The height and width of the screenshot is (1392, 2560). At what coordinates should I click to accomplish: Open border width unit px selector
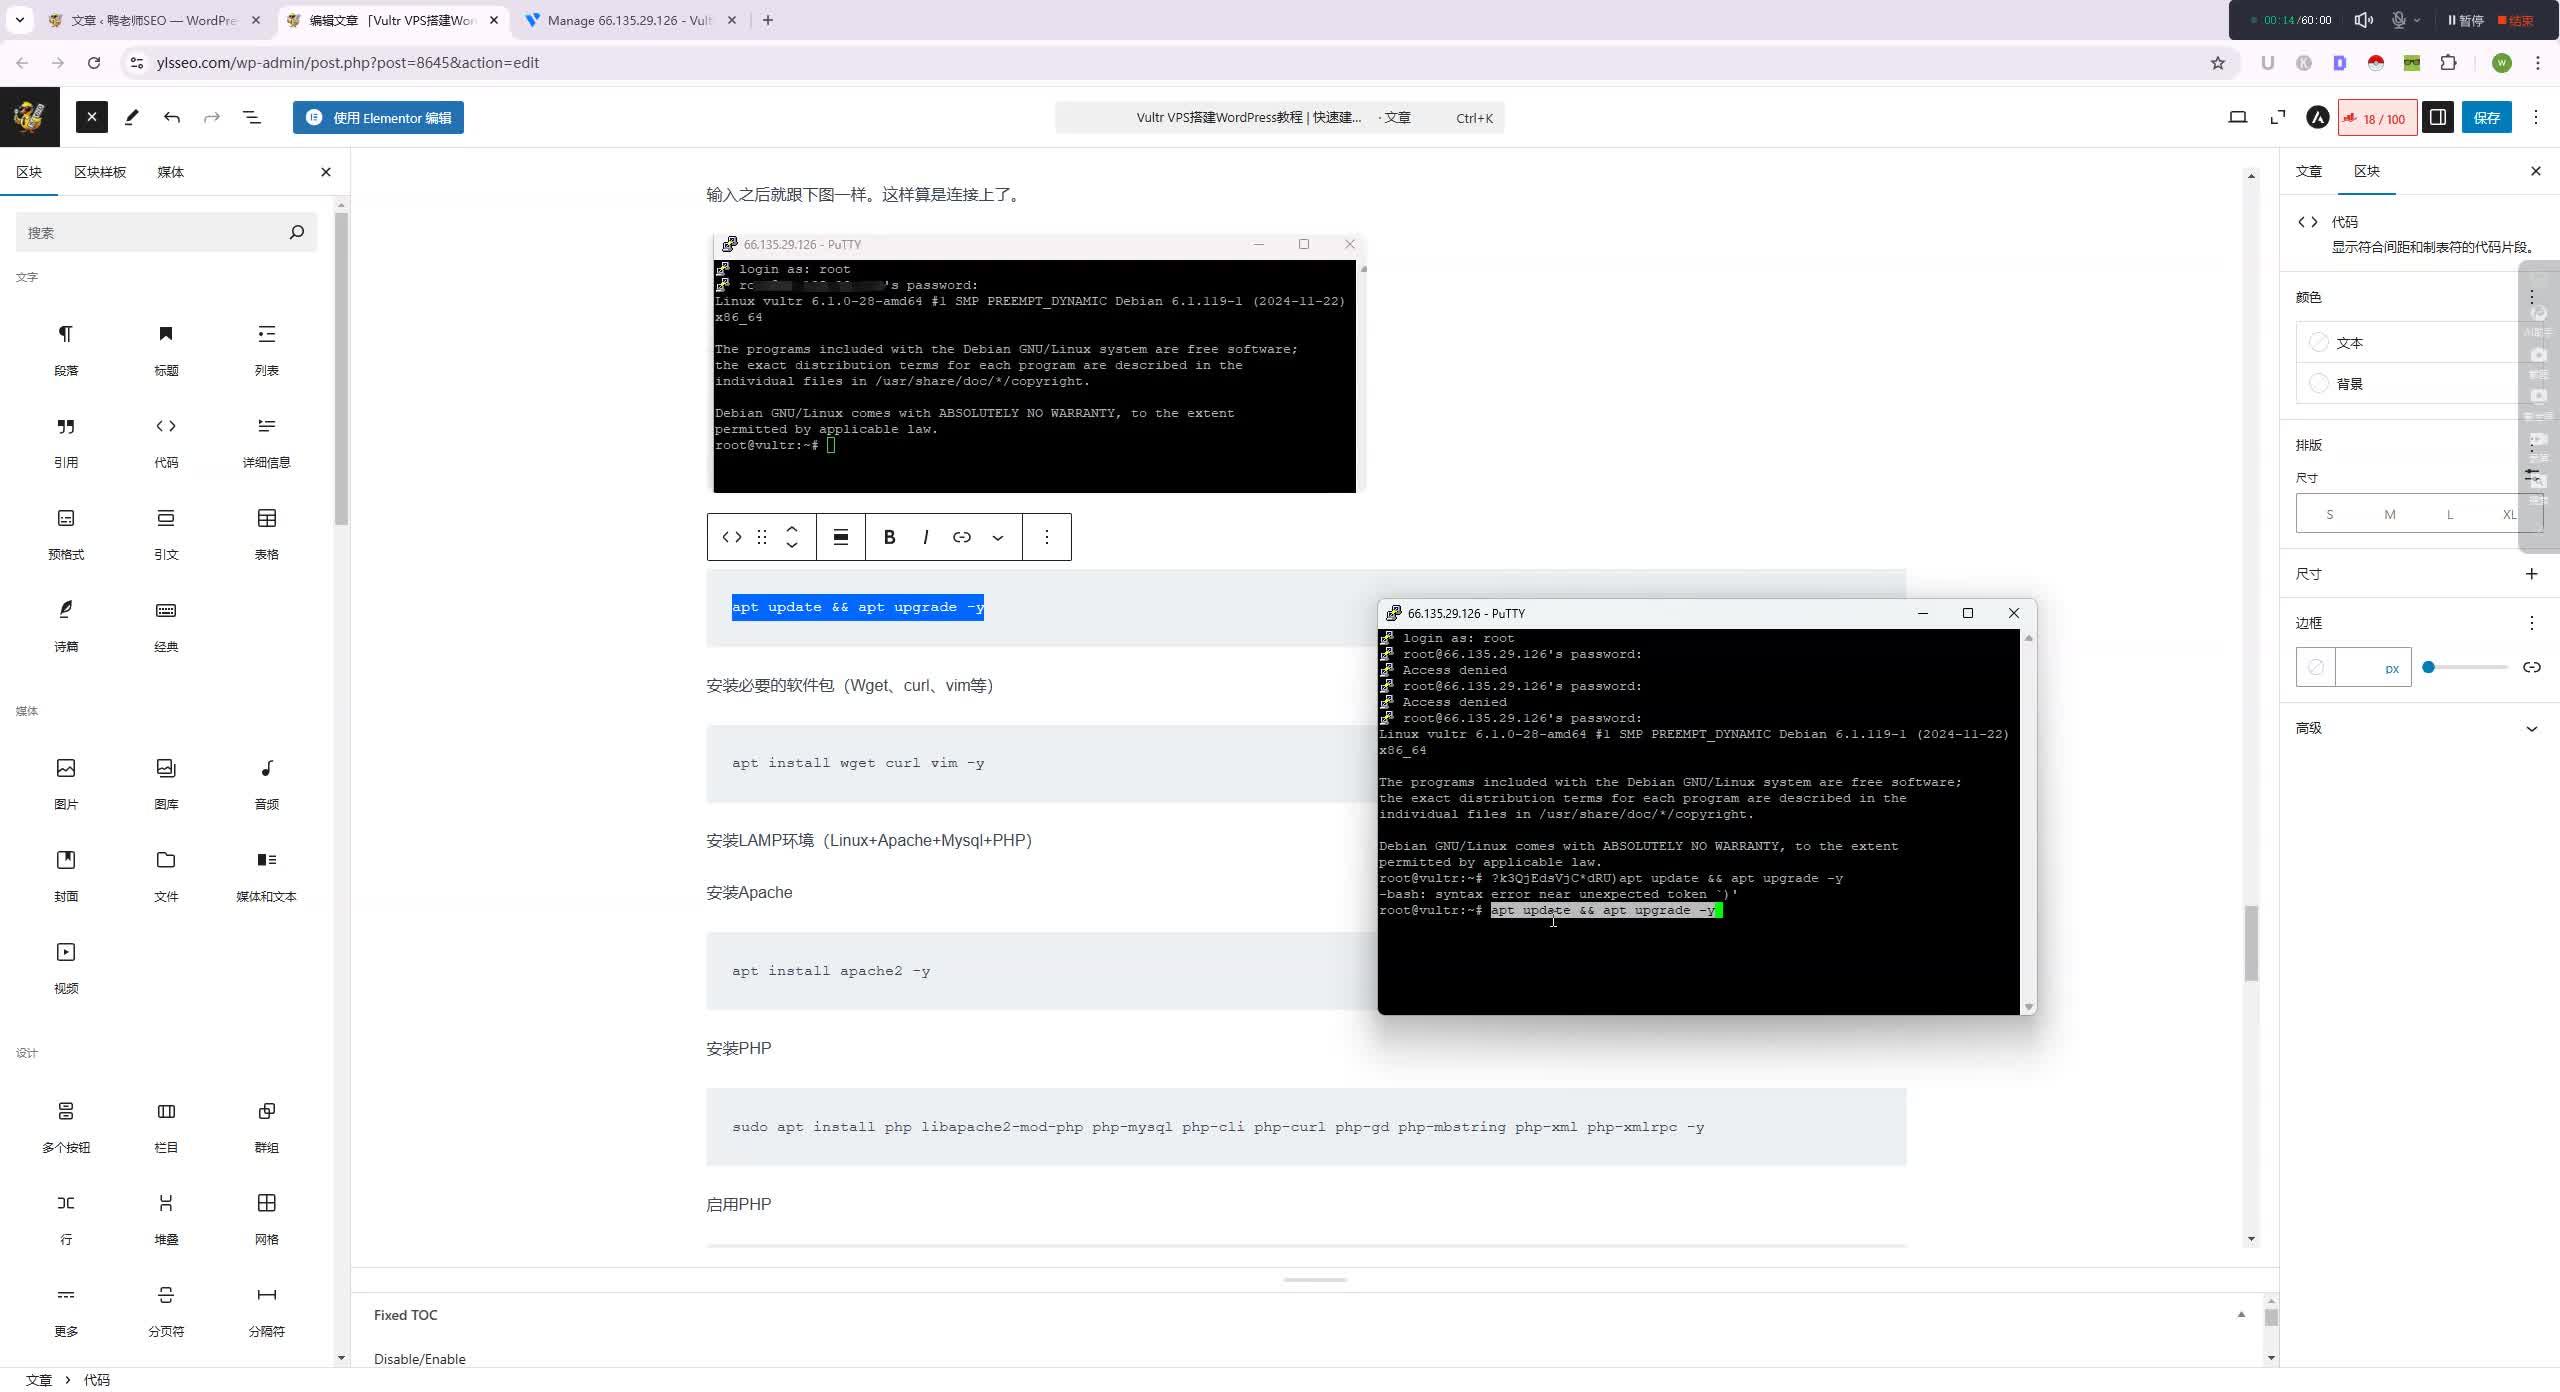pyautogui.click(x=2391, y=668)
